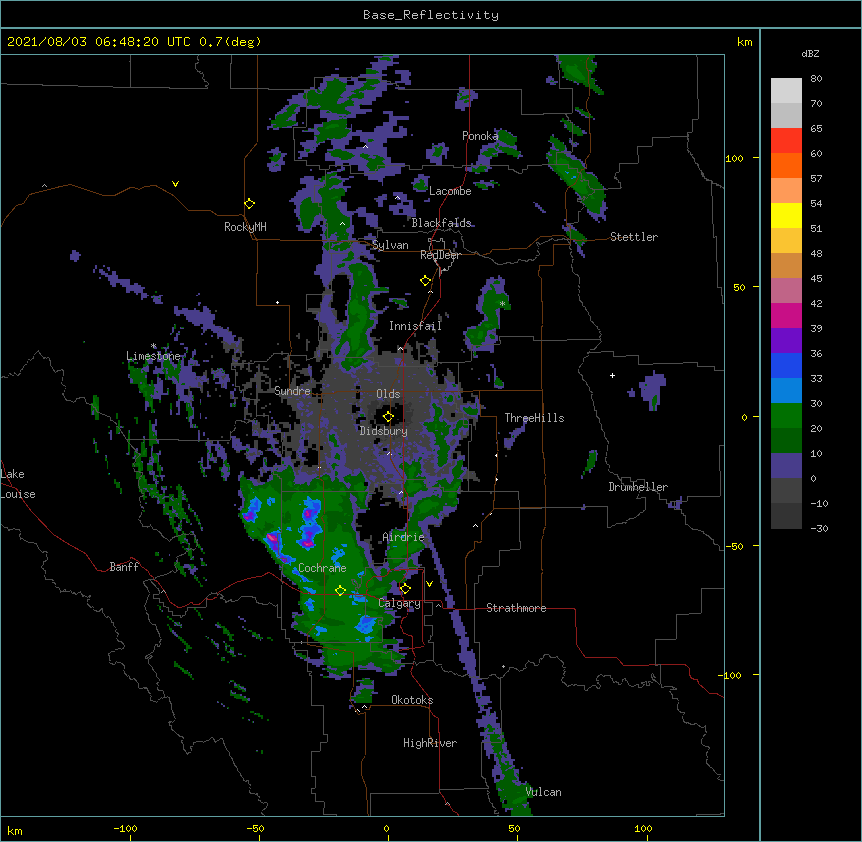The width and height of the screenshot is (862, 842).
Task: Click the Lacombe city label
Action: (450, 191)
